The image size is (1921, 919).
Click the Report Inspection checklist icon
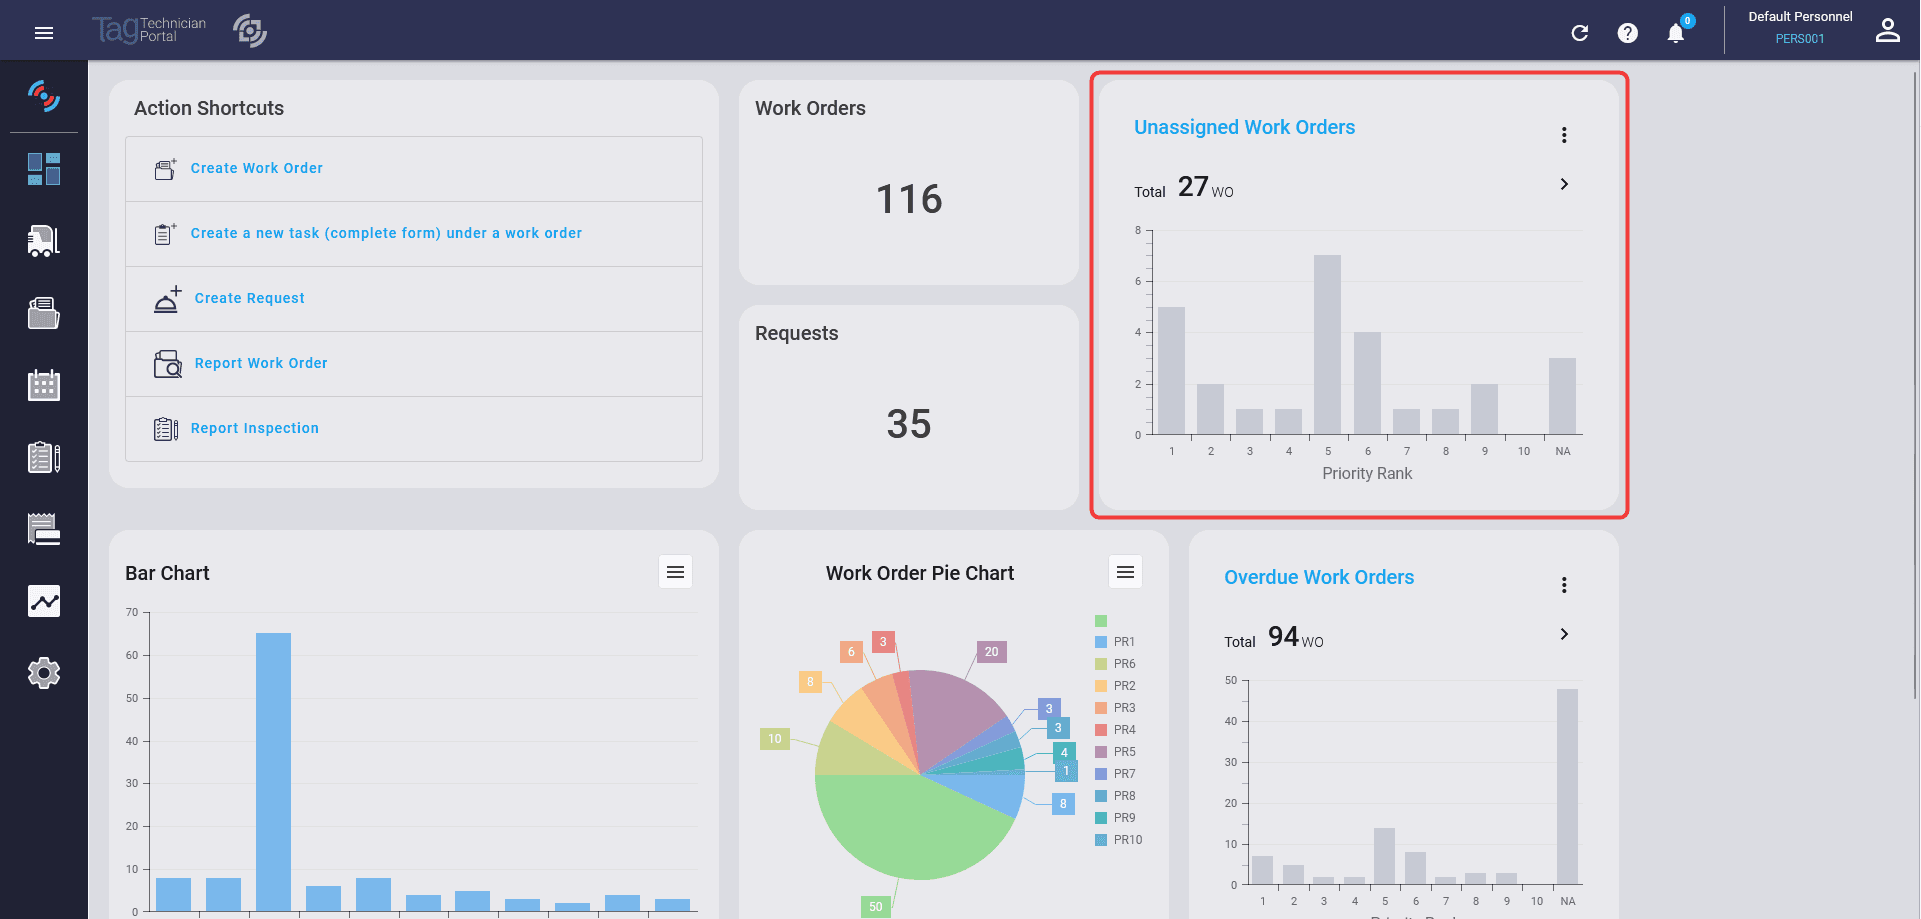[166, 429]
